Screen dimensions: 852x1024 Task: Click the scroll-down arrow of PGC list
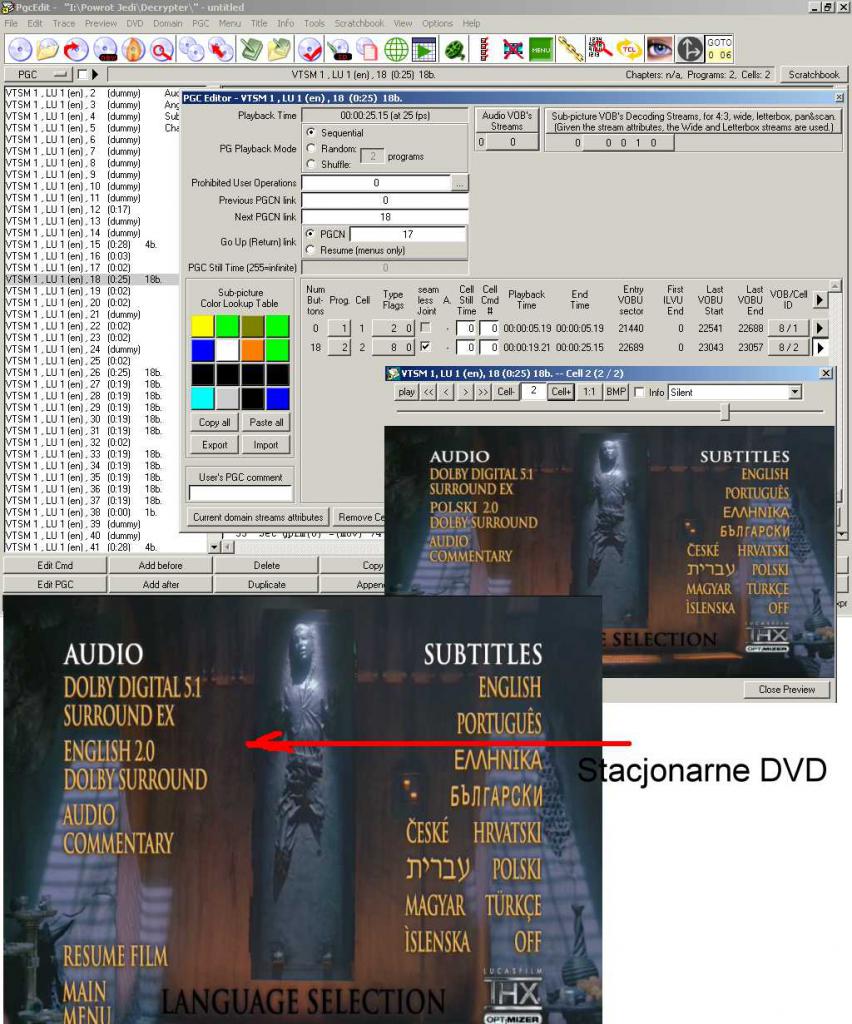click(214, 547)
